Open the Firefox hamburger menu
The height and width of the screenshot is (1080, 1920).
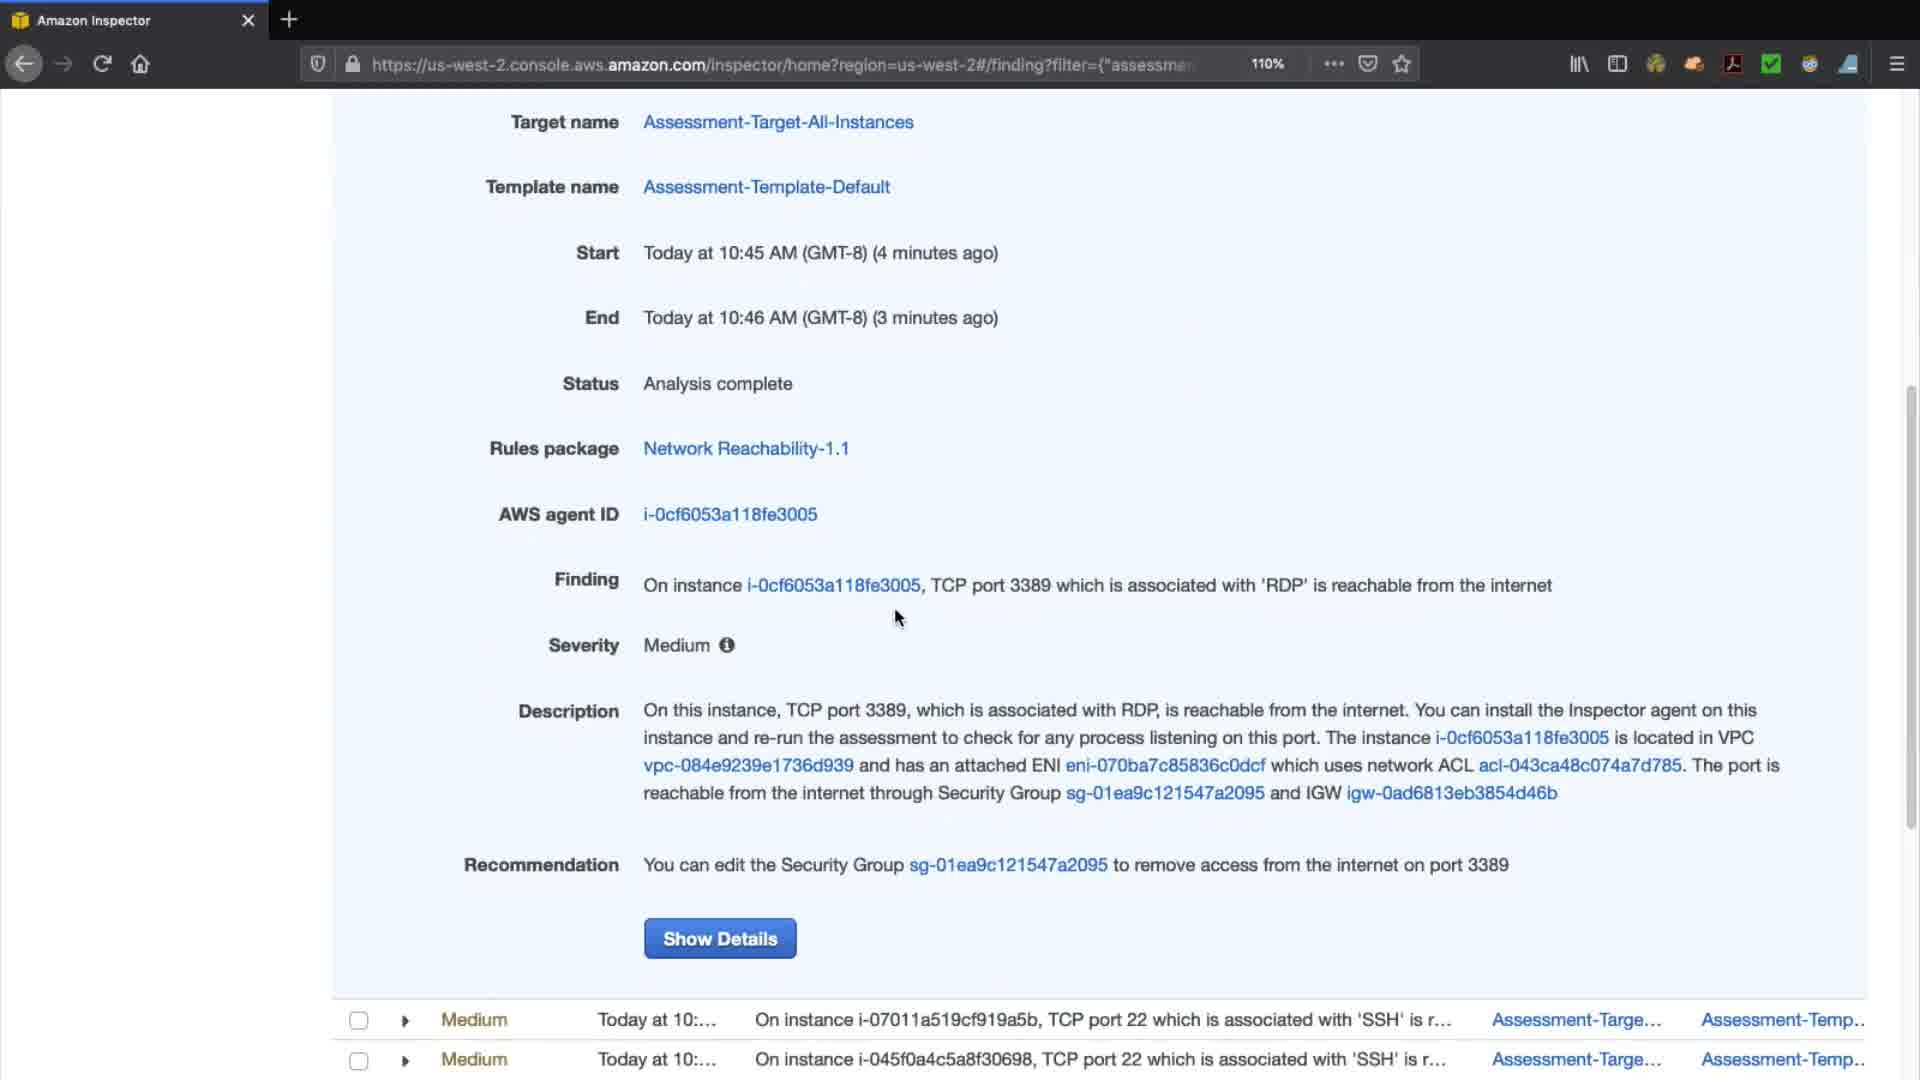(x=1896, y=64)
